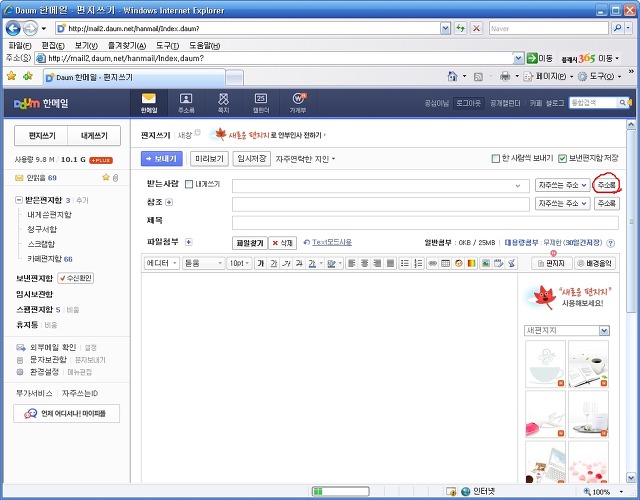This screenshot has height=500, width=640.
Task: Open the 보기 menu
Action: 86,45
